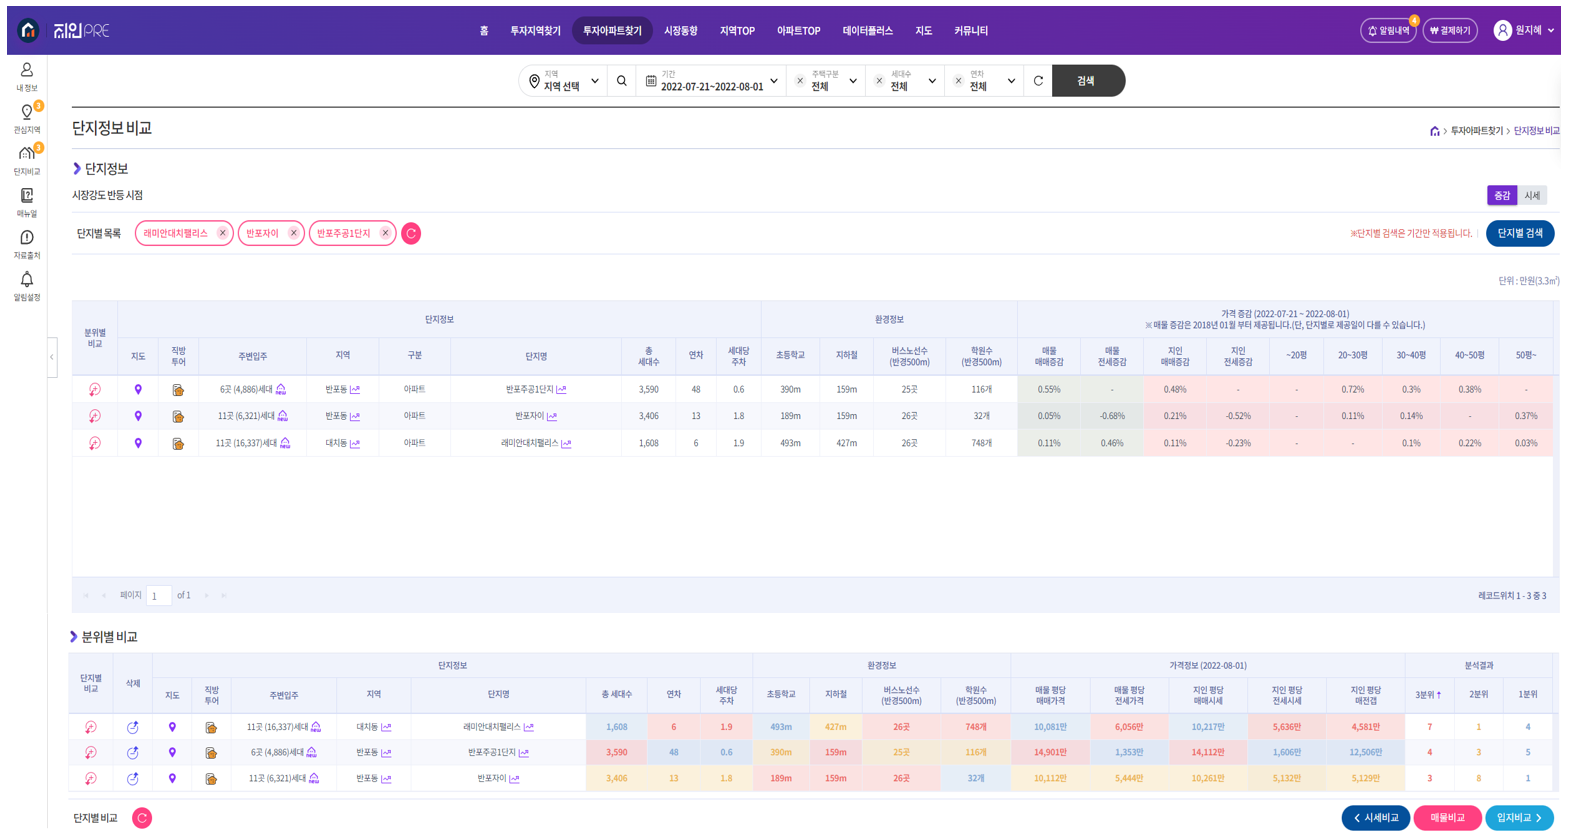Open 내 정보 in the left sidebar
The width and height of the screenshot is (1570, 833).
27,76
